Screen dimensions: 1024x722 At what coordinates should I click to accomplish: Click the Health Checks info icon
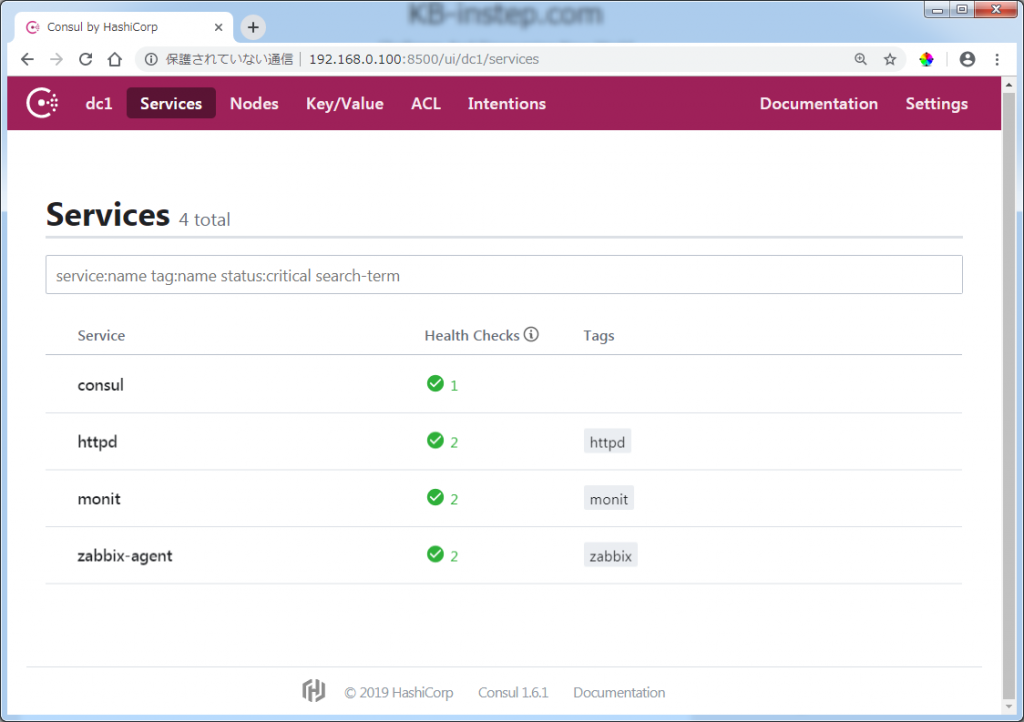tap(532, 334)
